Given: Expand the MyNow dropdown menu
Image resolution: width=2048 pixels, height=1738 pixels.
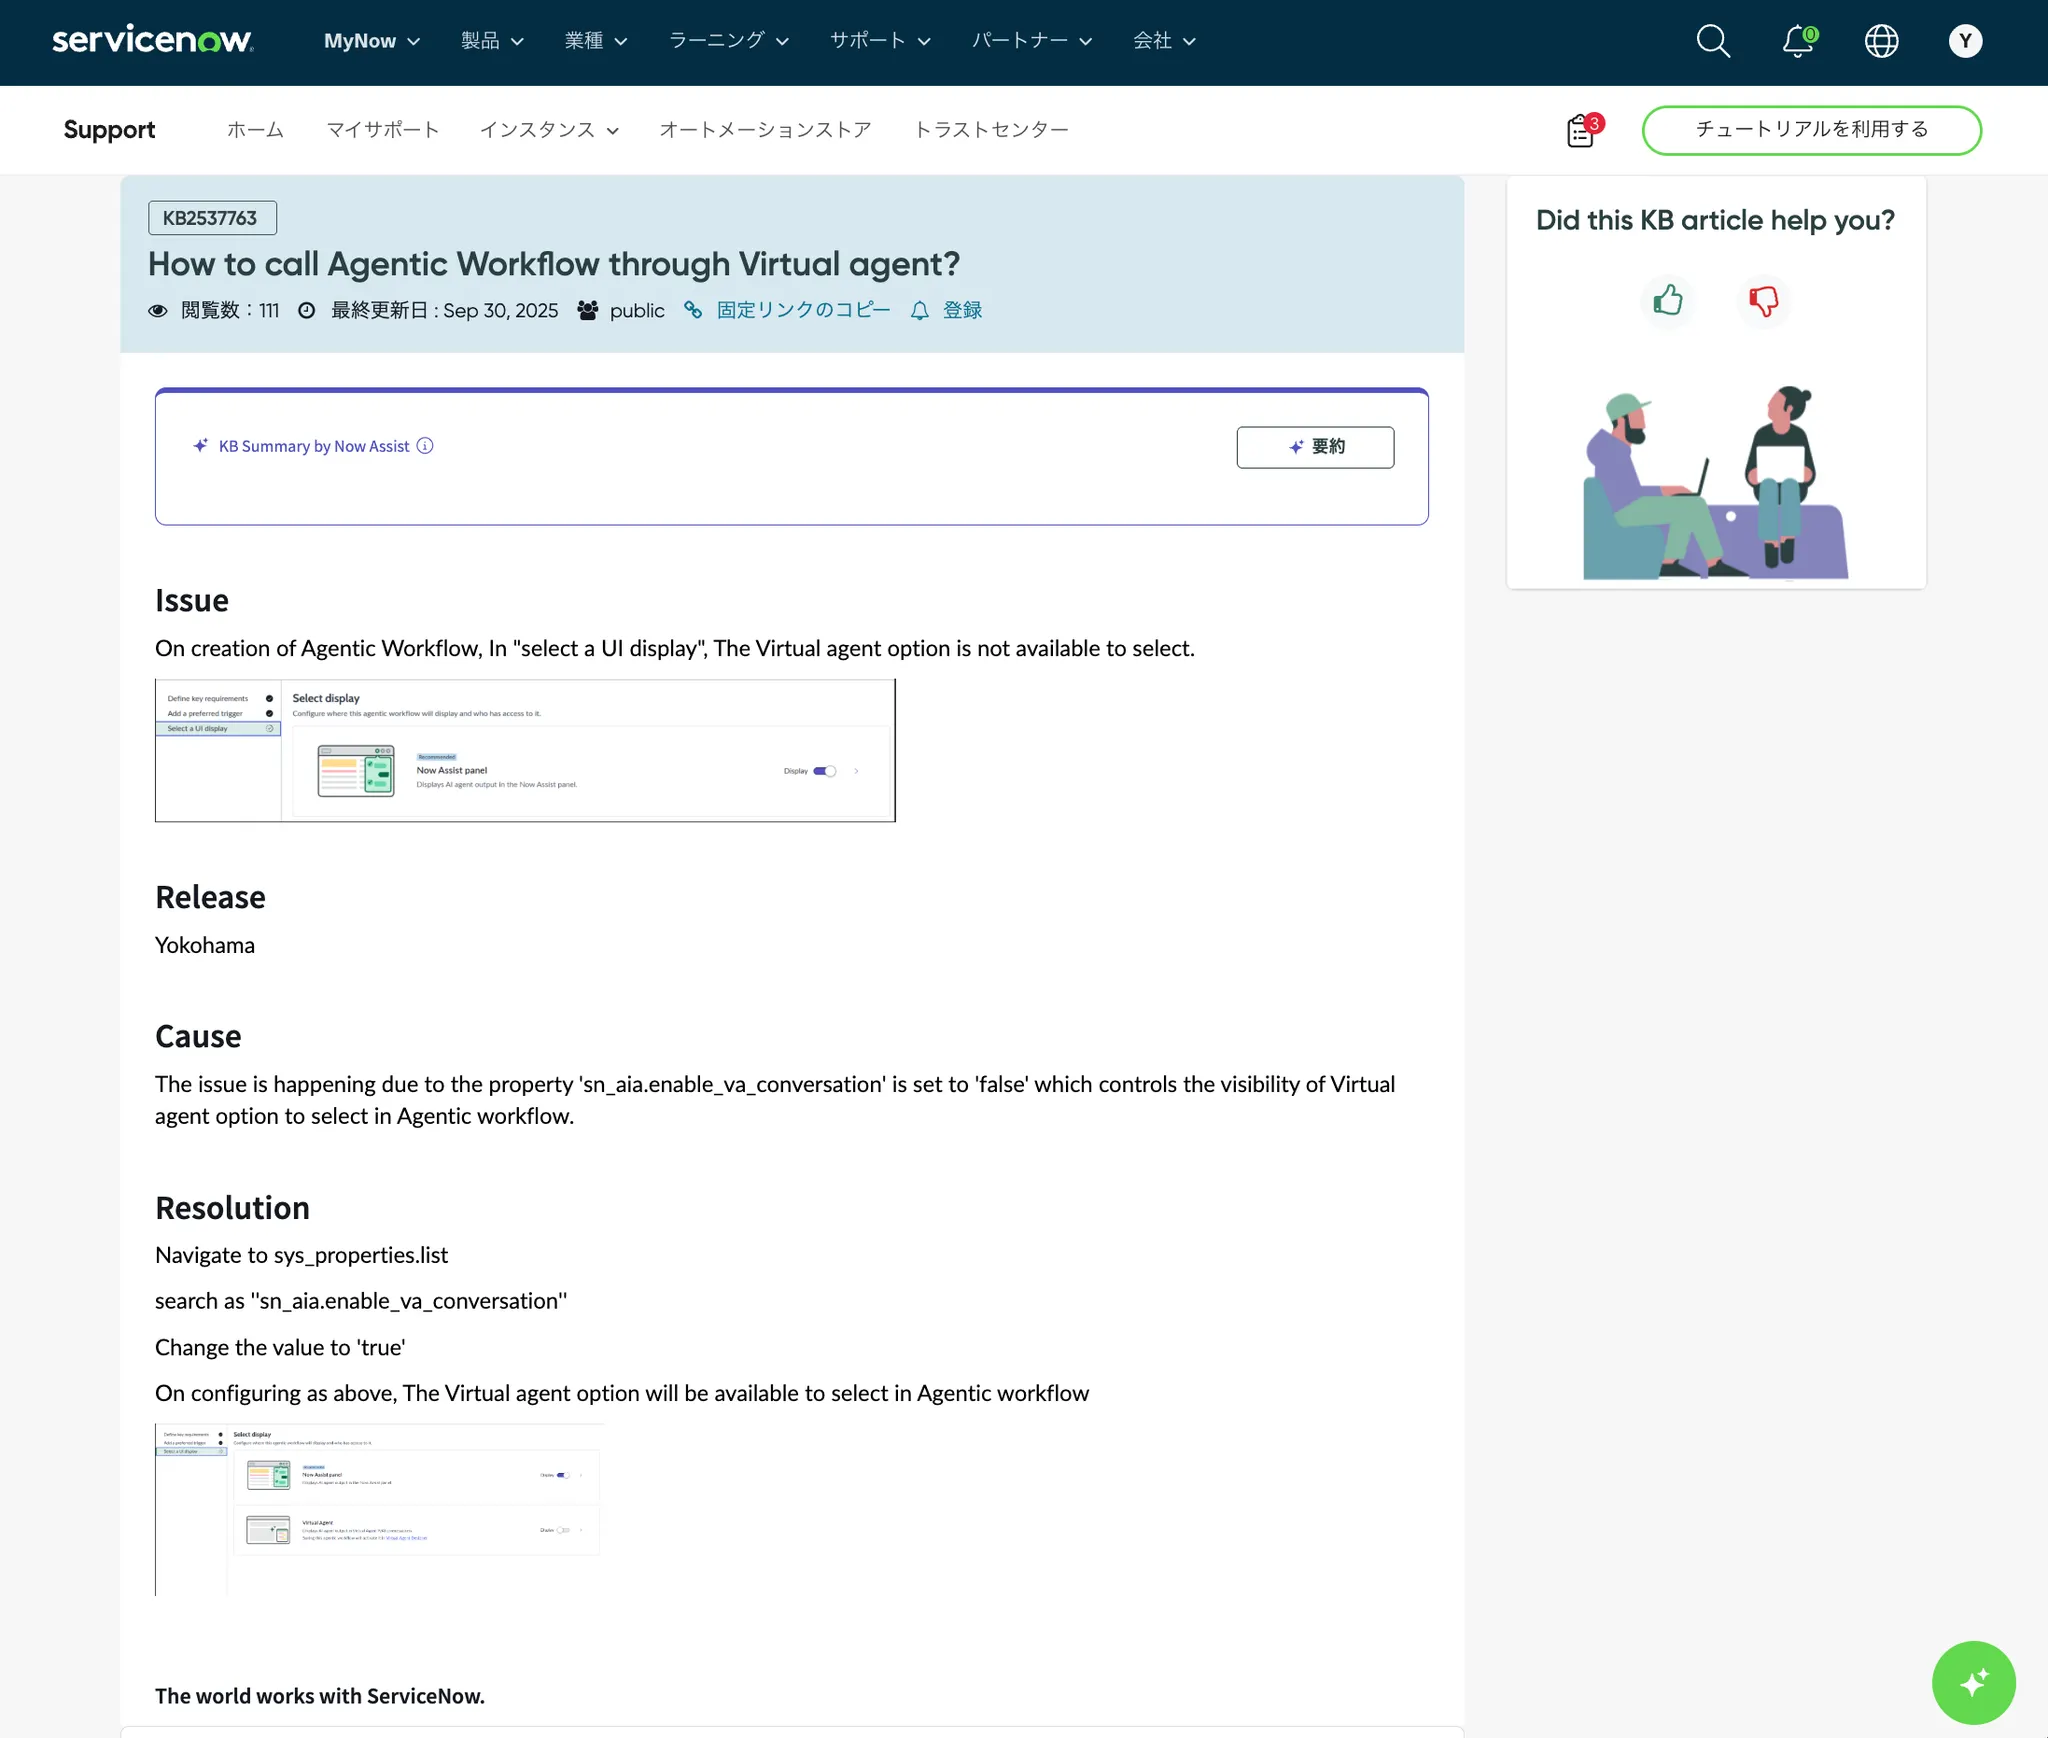Looking at the screenshot, I should [371, 41].
